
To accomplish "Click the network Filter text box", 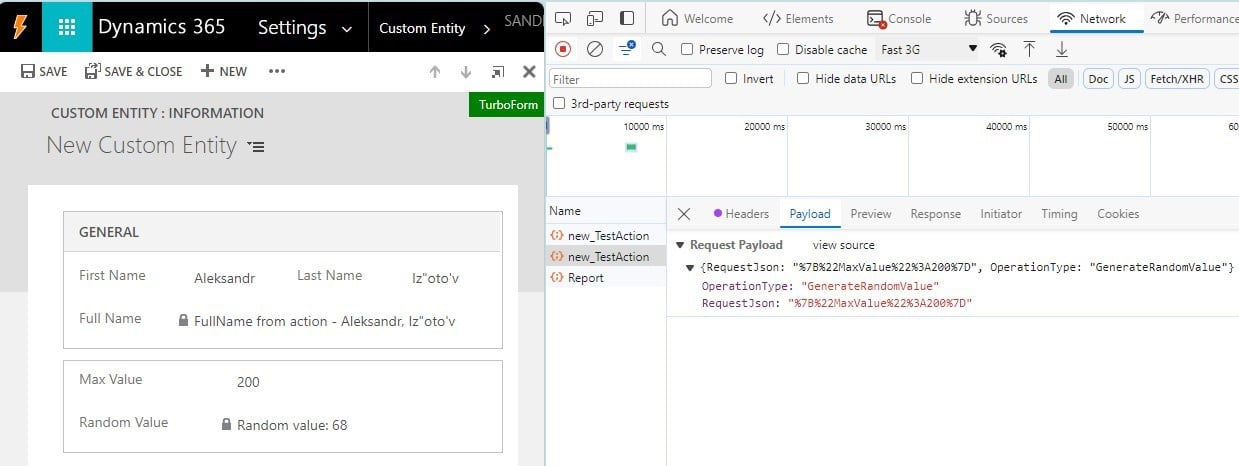I will pos(630,79).
